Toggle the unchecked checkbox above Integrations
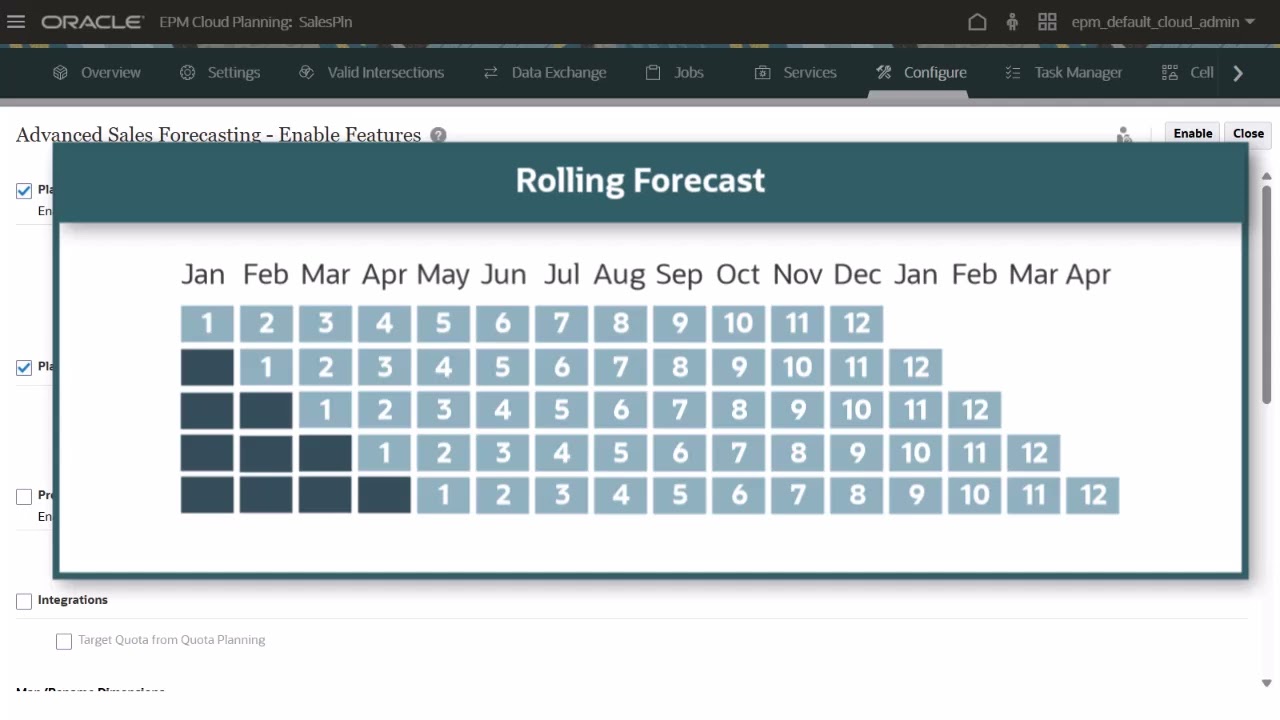This screenshot has width=1280, height=720. click(x=24, y=496)
